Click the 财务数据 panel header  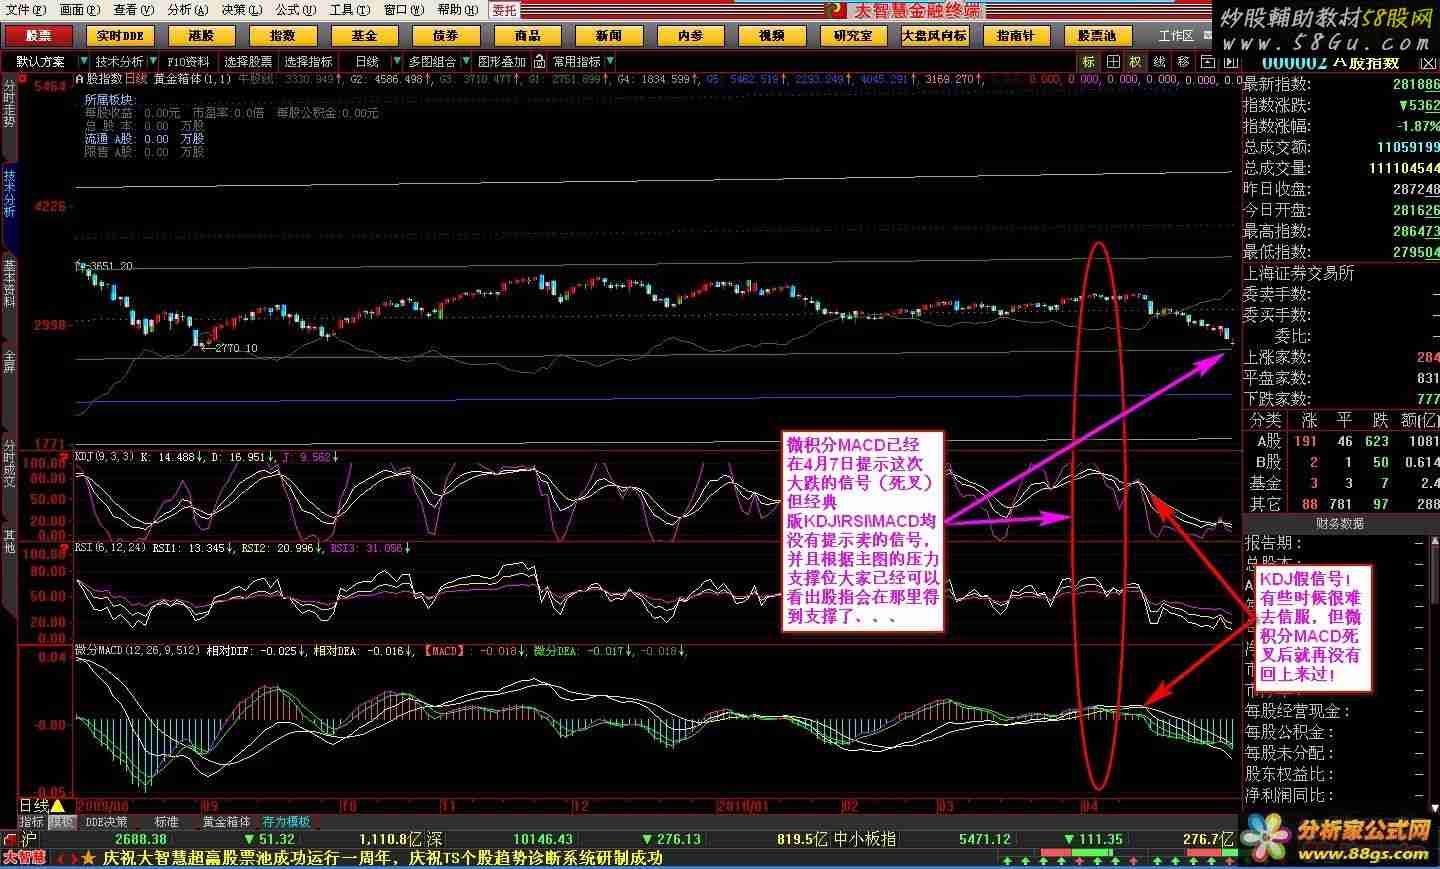(x=1340, y=523)
